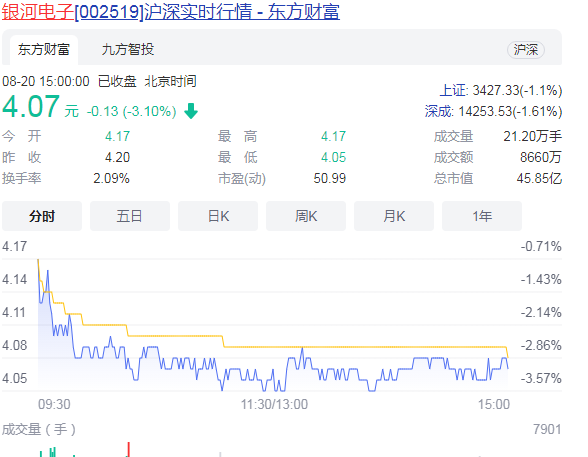Show the 日K candlestick chart
The image size is (588, 457).
(x=218, y=216)
